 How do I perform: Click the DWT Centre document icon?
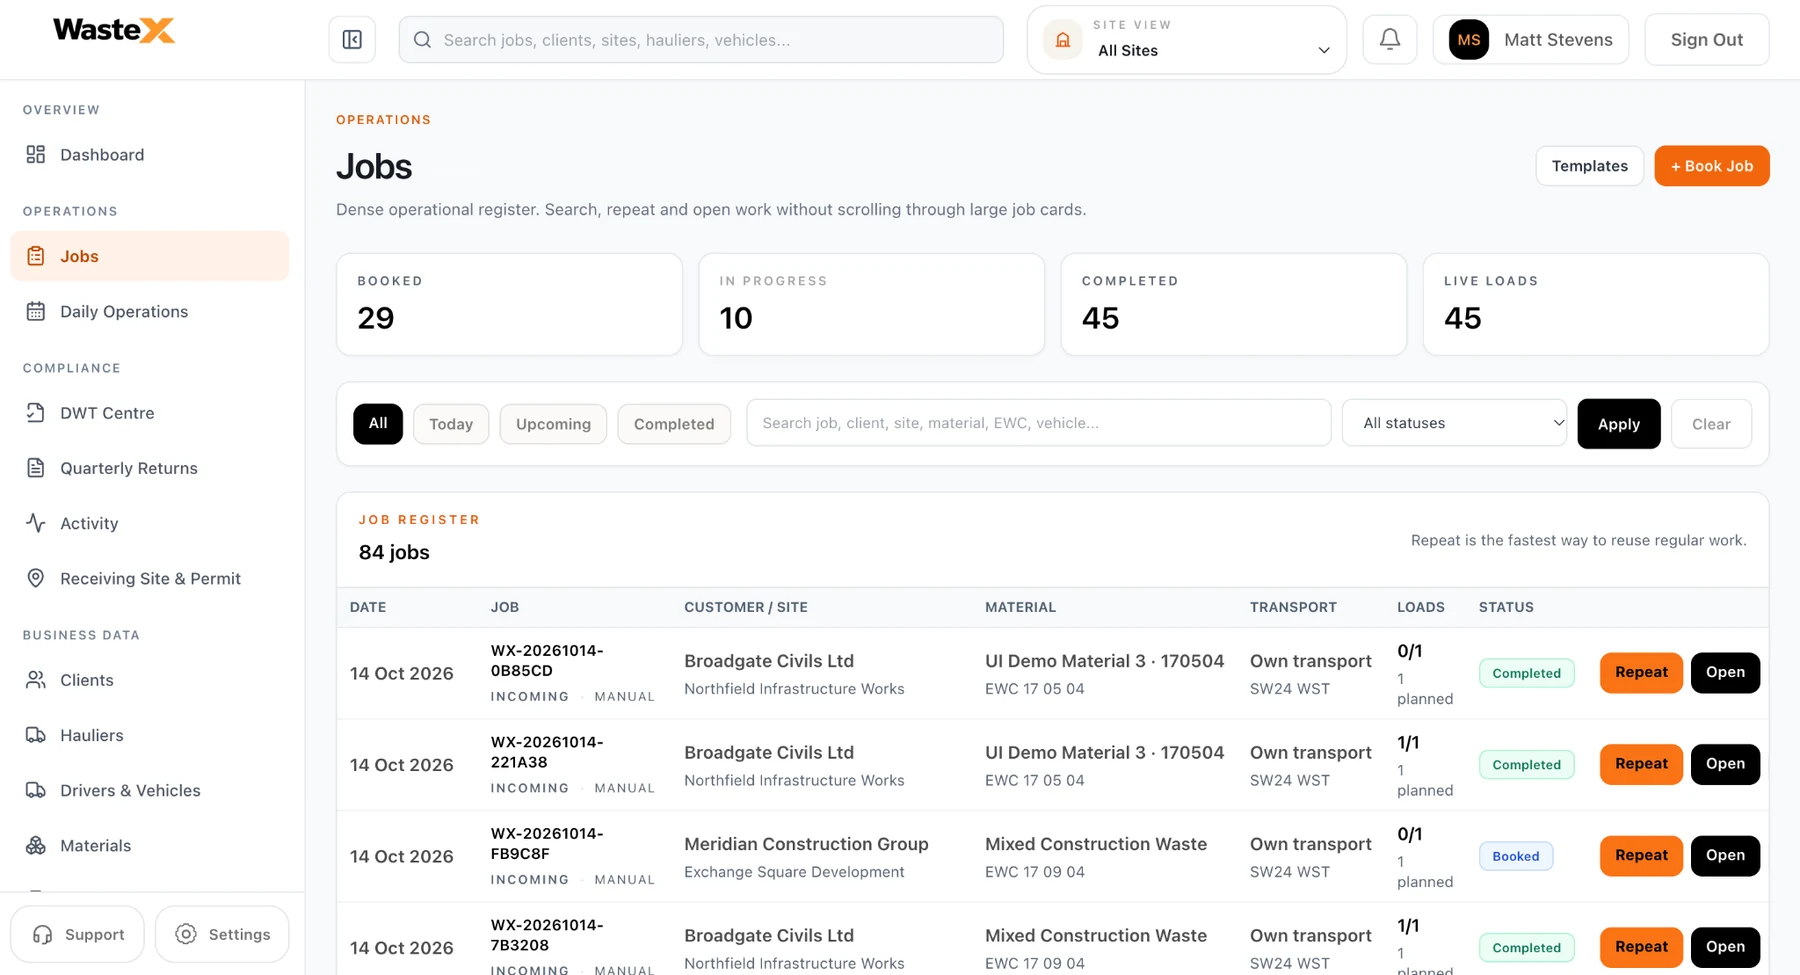36,413
